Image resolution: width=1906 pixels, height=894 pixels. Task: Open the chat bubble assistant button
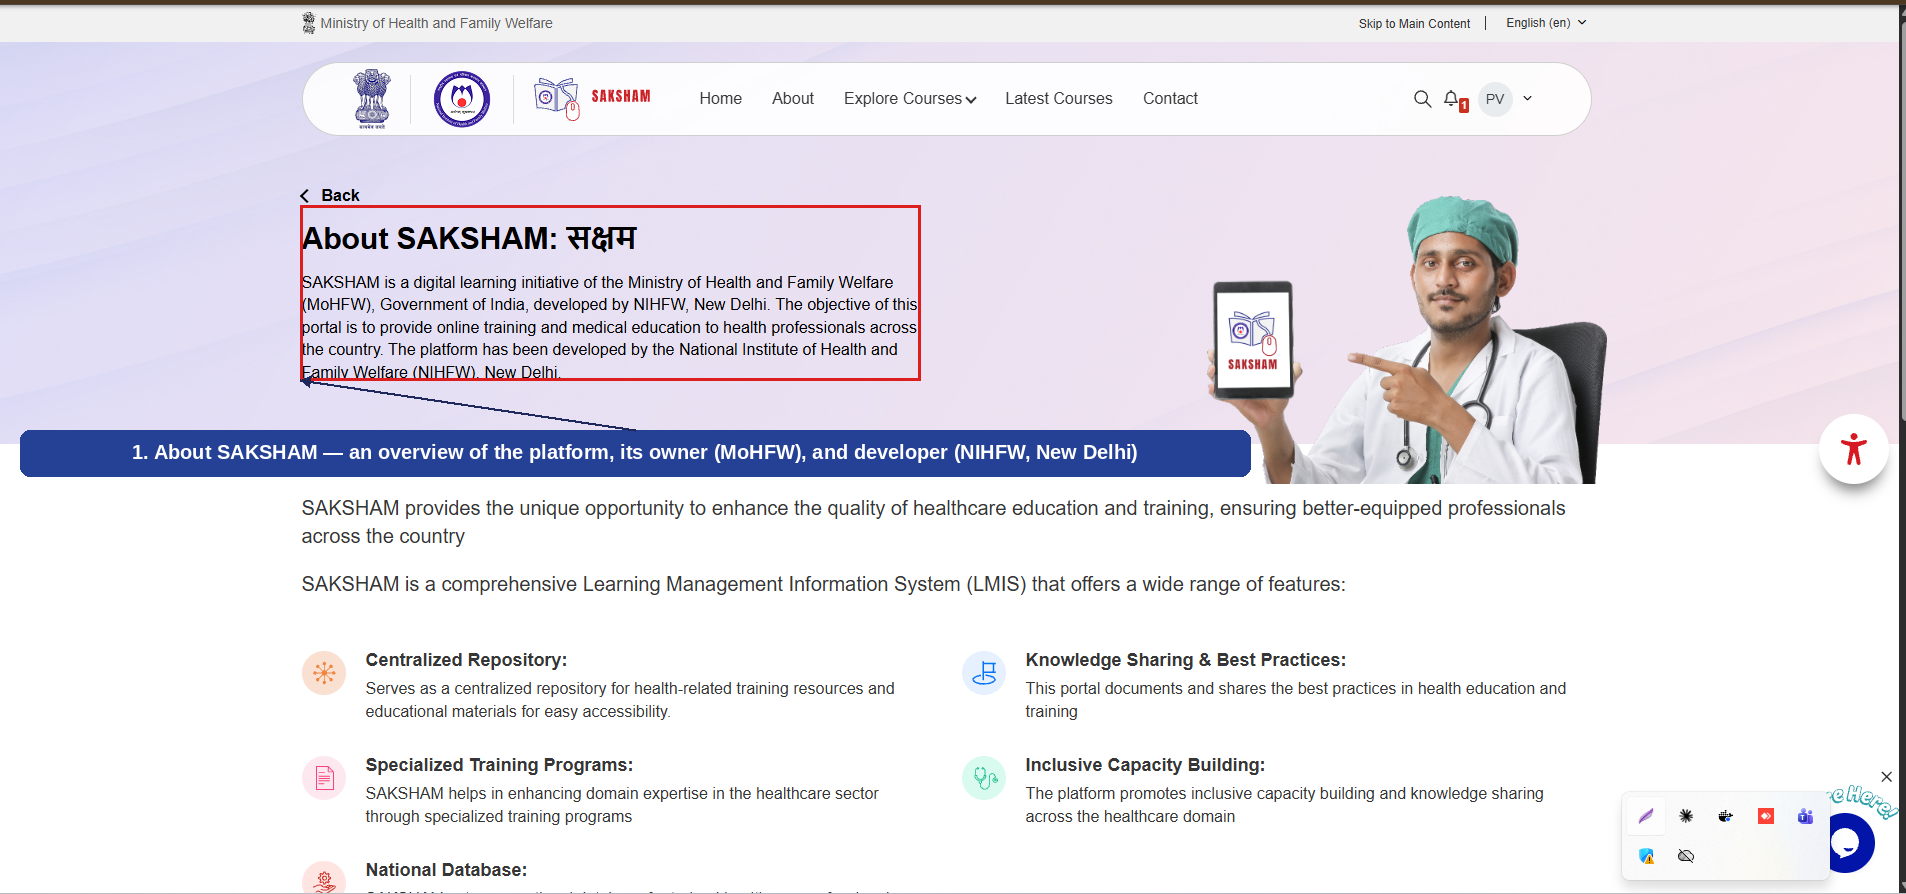(x=1848, y=844)
